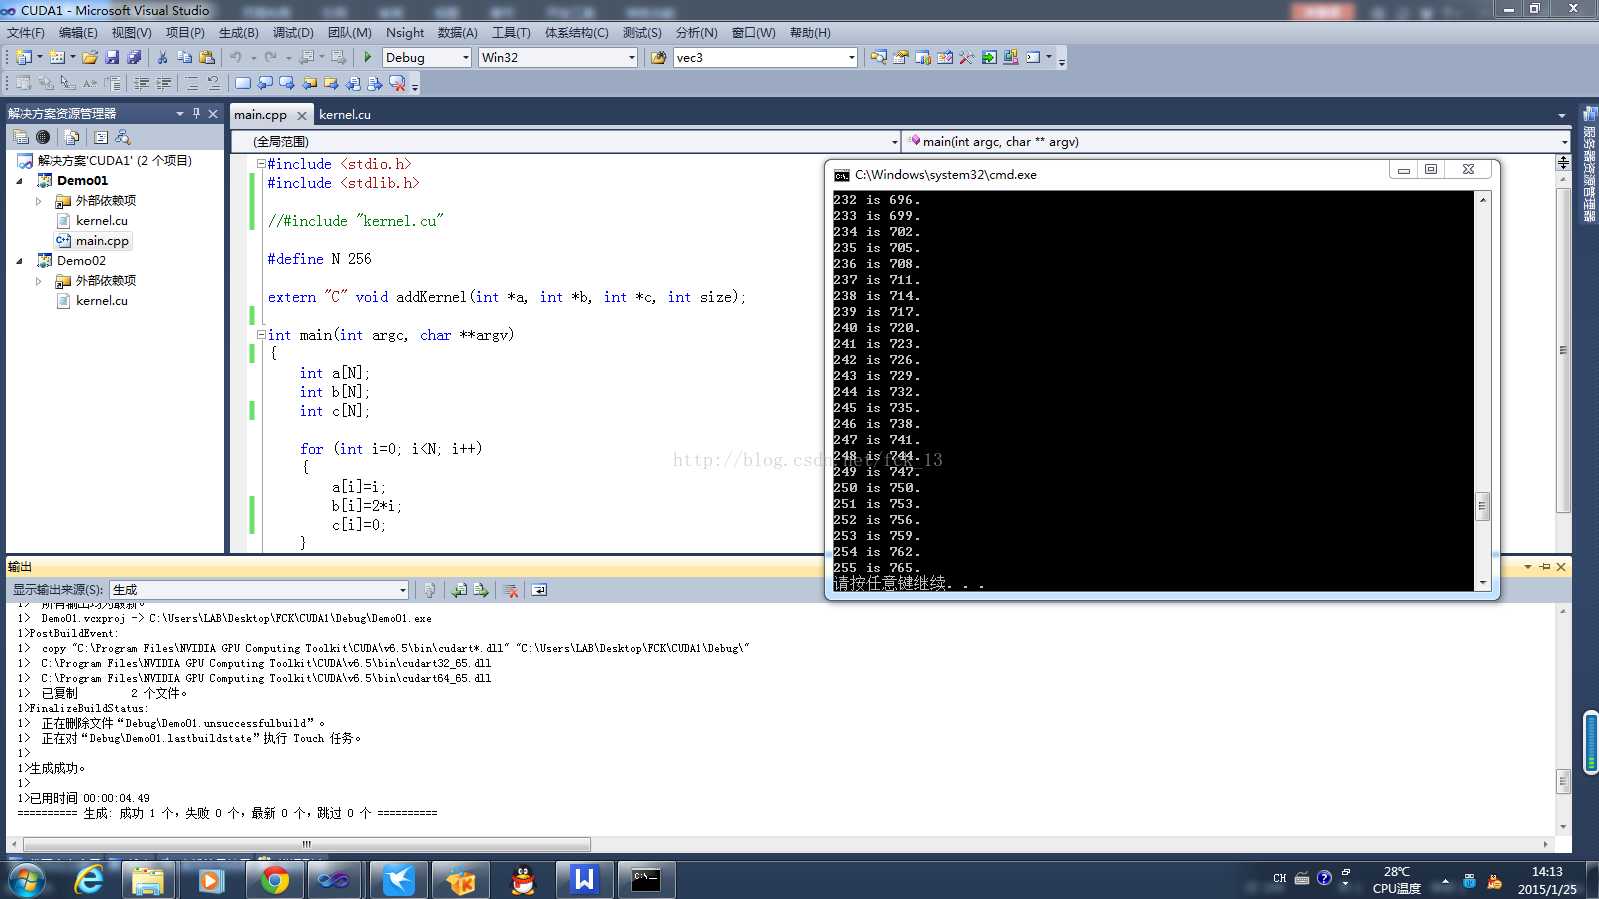The height and width of the screenshot is (899, 1599).
Task: Go to previous bookmark icon
Action: [265, 83]
